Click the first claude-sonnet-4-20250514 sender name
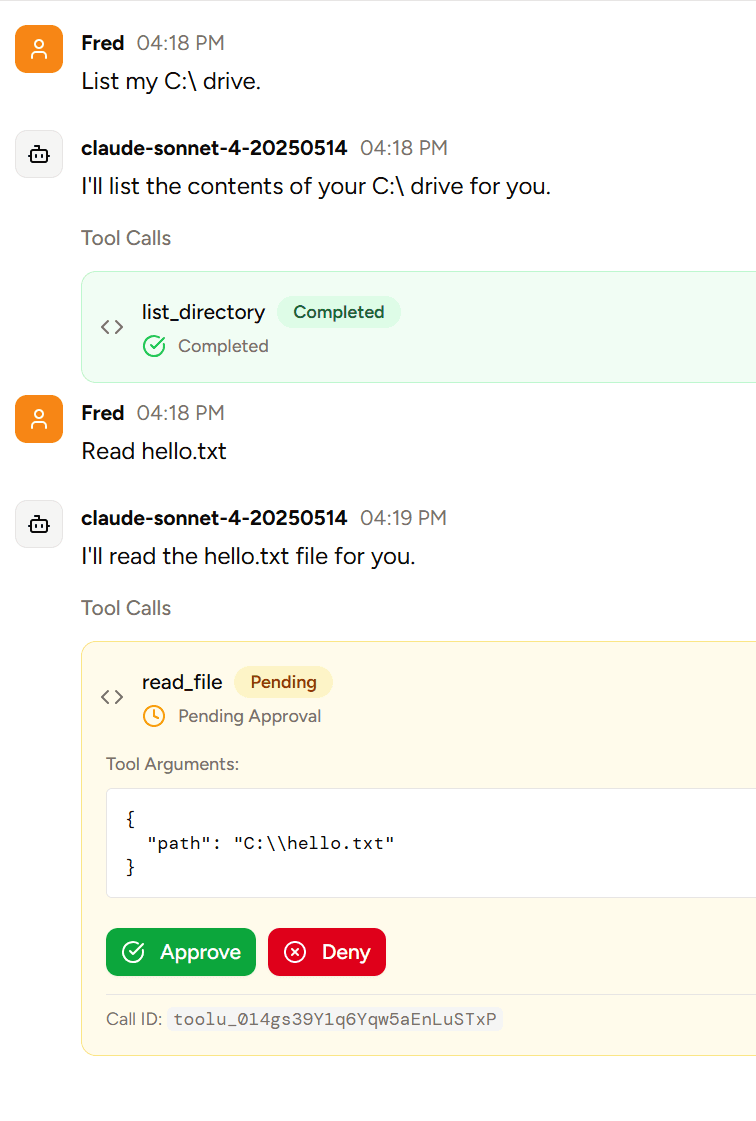Screen dimensions: 756x1121 [214, 148]
